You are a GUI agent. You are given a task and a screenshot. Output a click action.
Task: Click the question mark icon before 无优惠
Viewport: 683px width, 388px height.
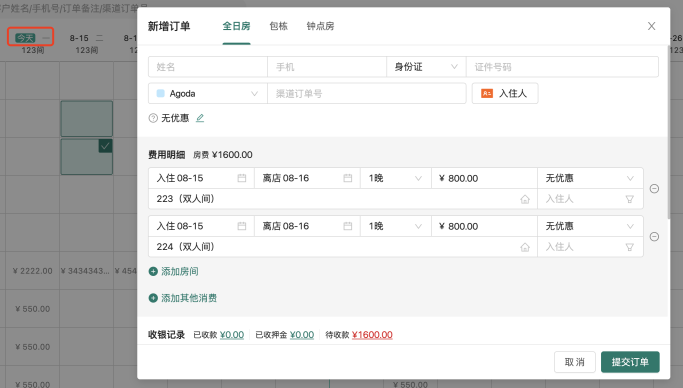[x=153, y=118]
